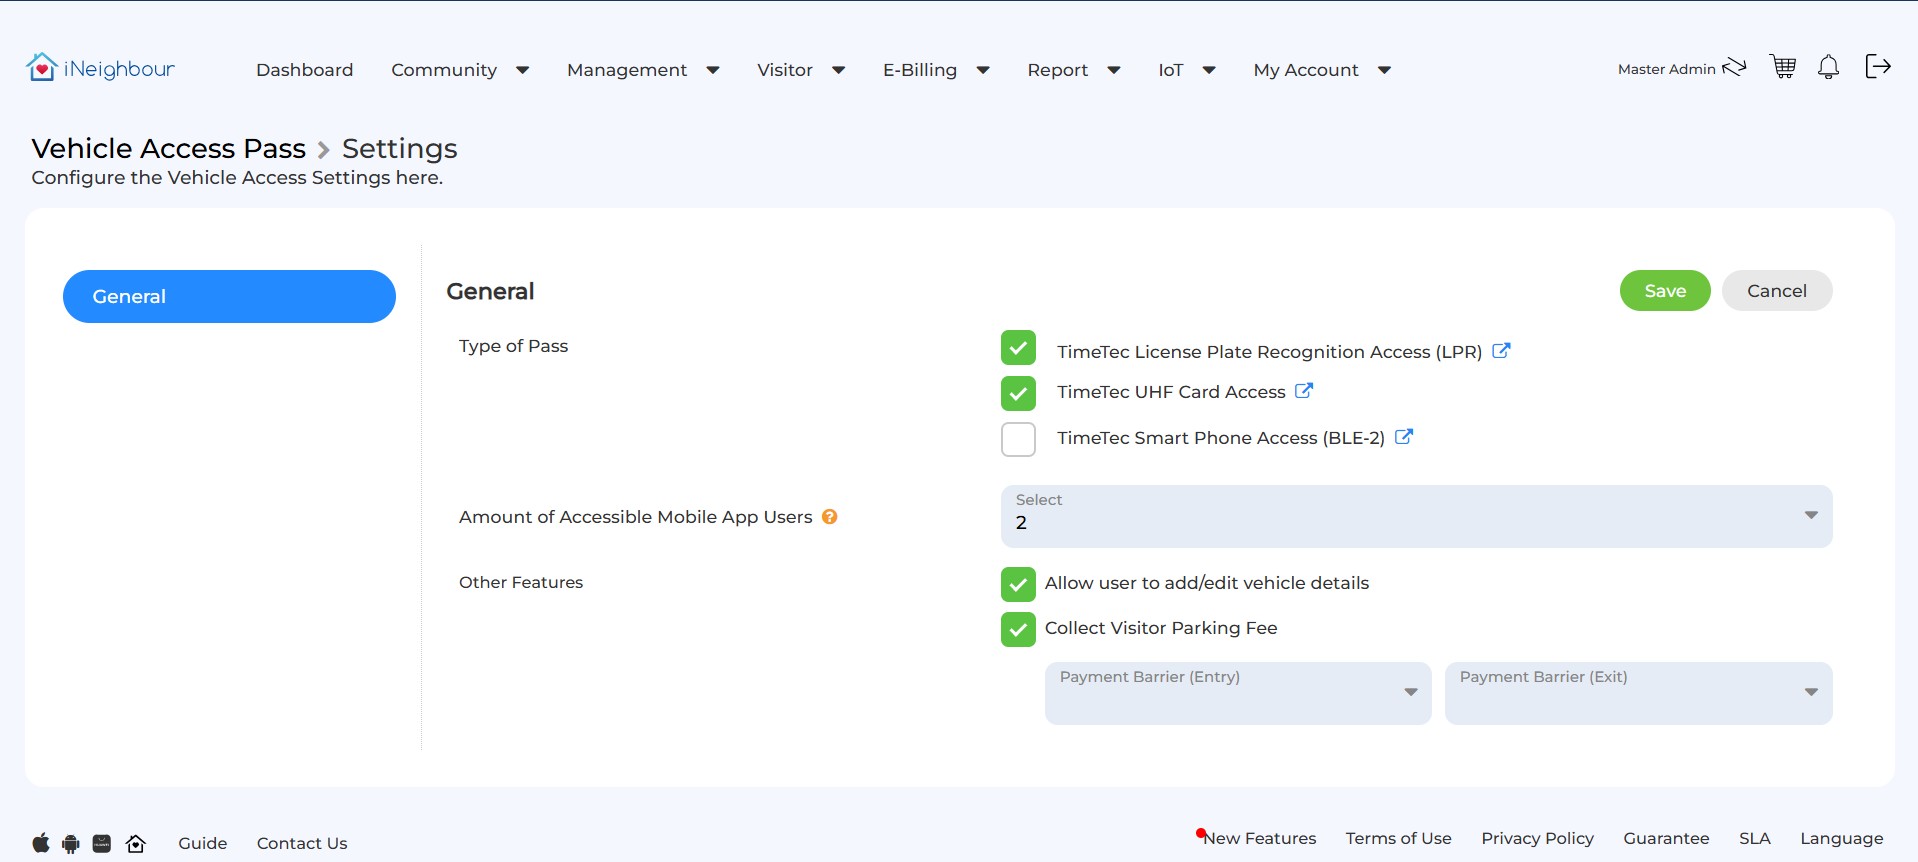Open the BLE-2 external link icon
This screenshot has height=862, width=1918.
tap(1404, 436)
